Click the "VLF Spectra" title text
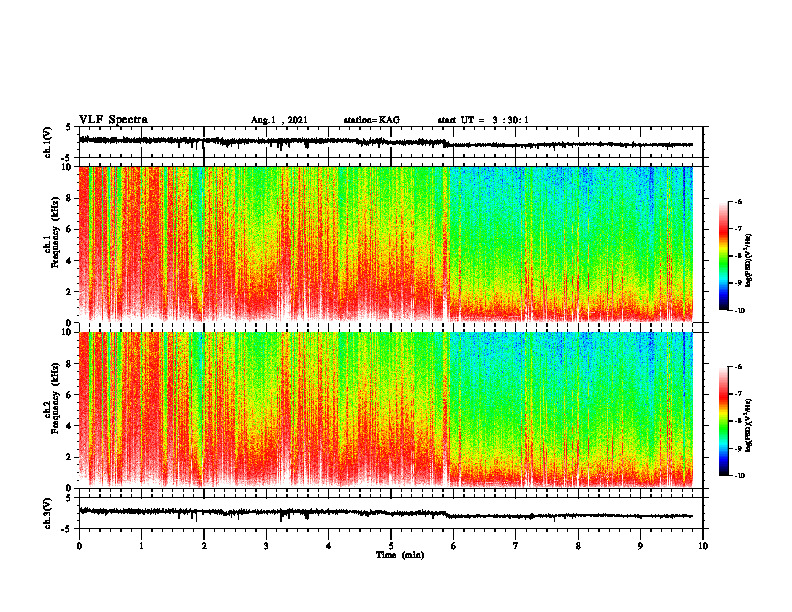 [113, 120]
